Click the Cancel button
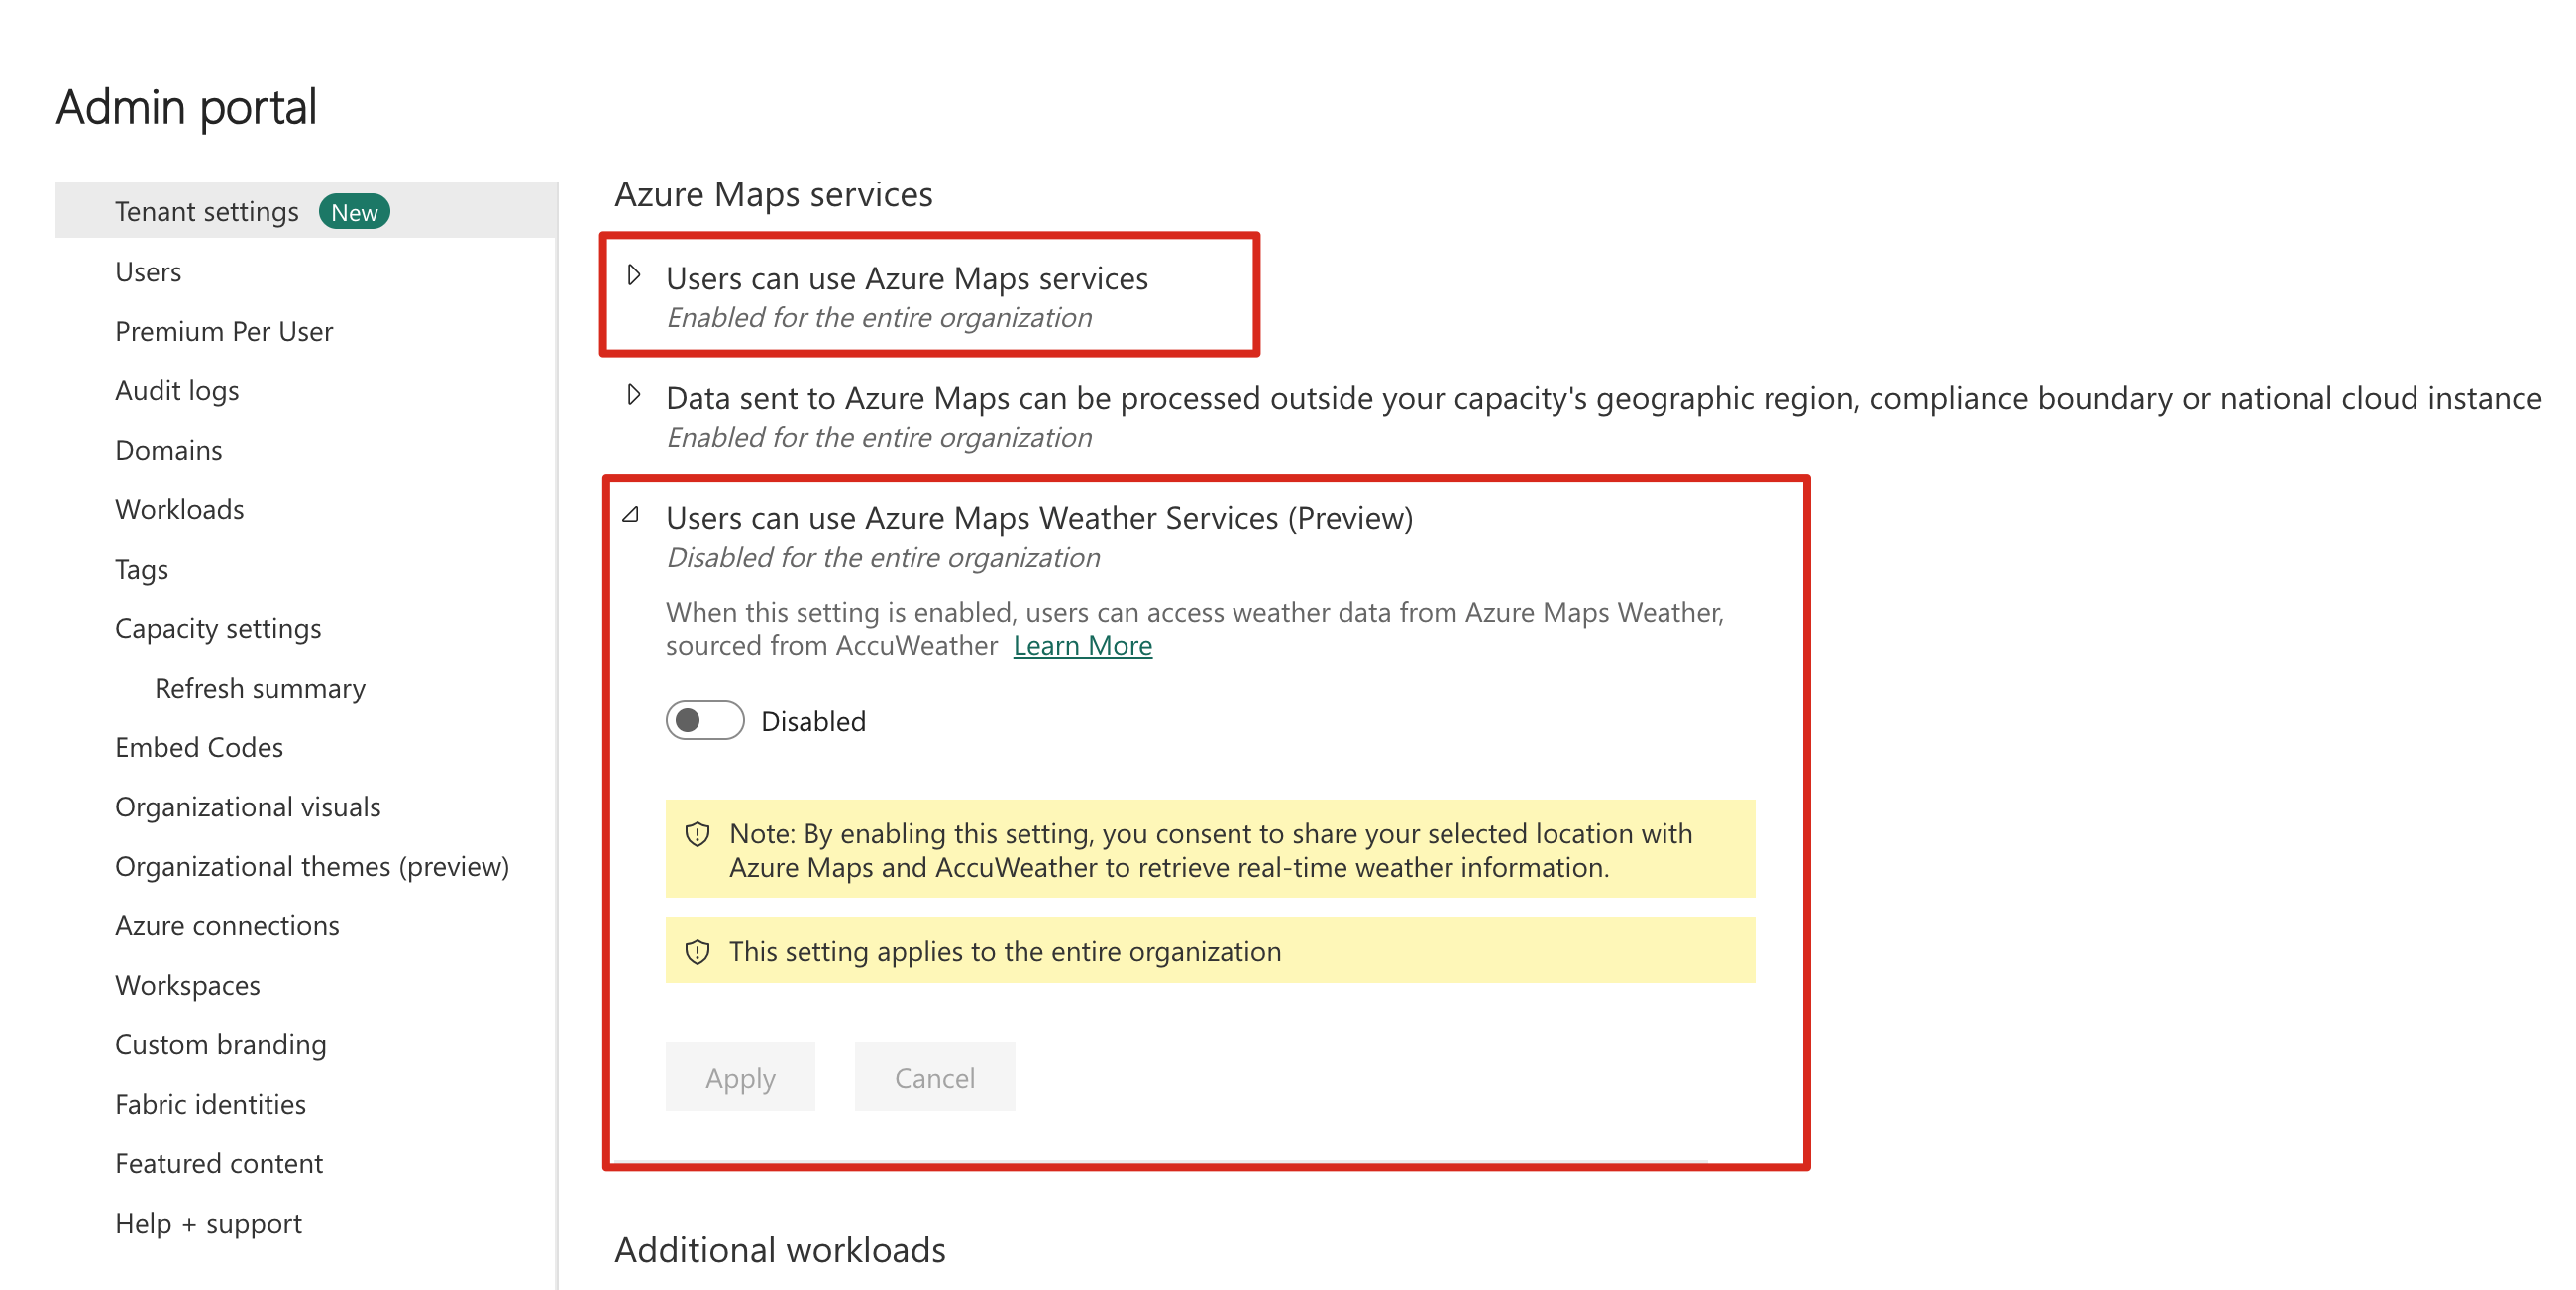 tap(934, 1077)
